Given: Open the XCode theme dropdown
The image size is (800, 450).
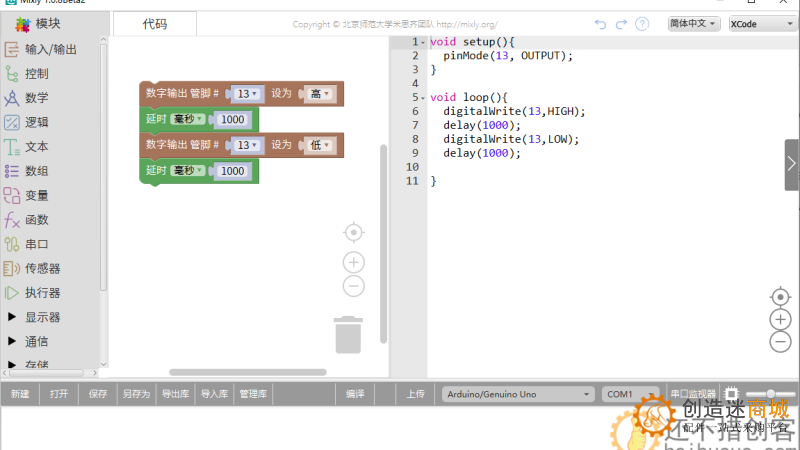Looking at the screenshot, I should (x=763, y=23).
